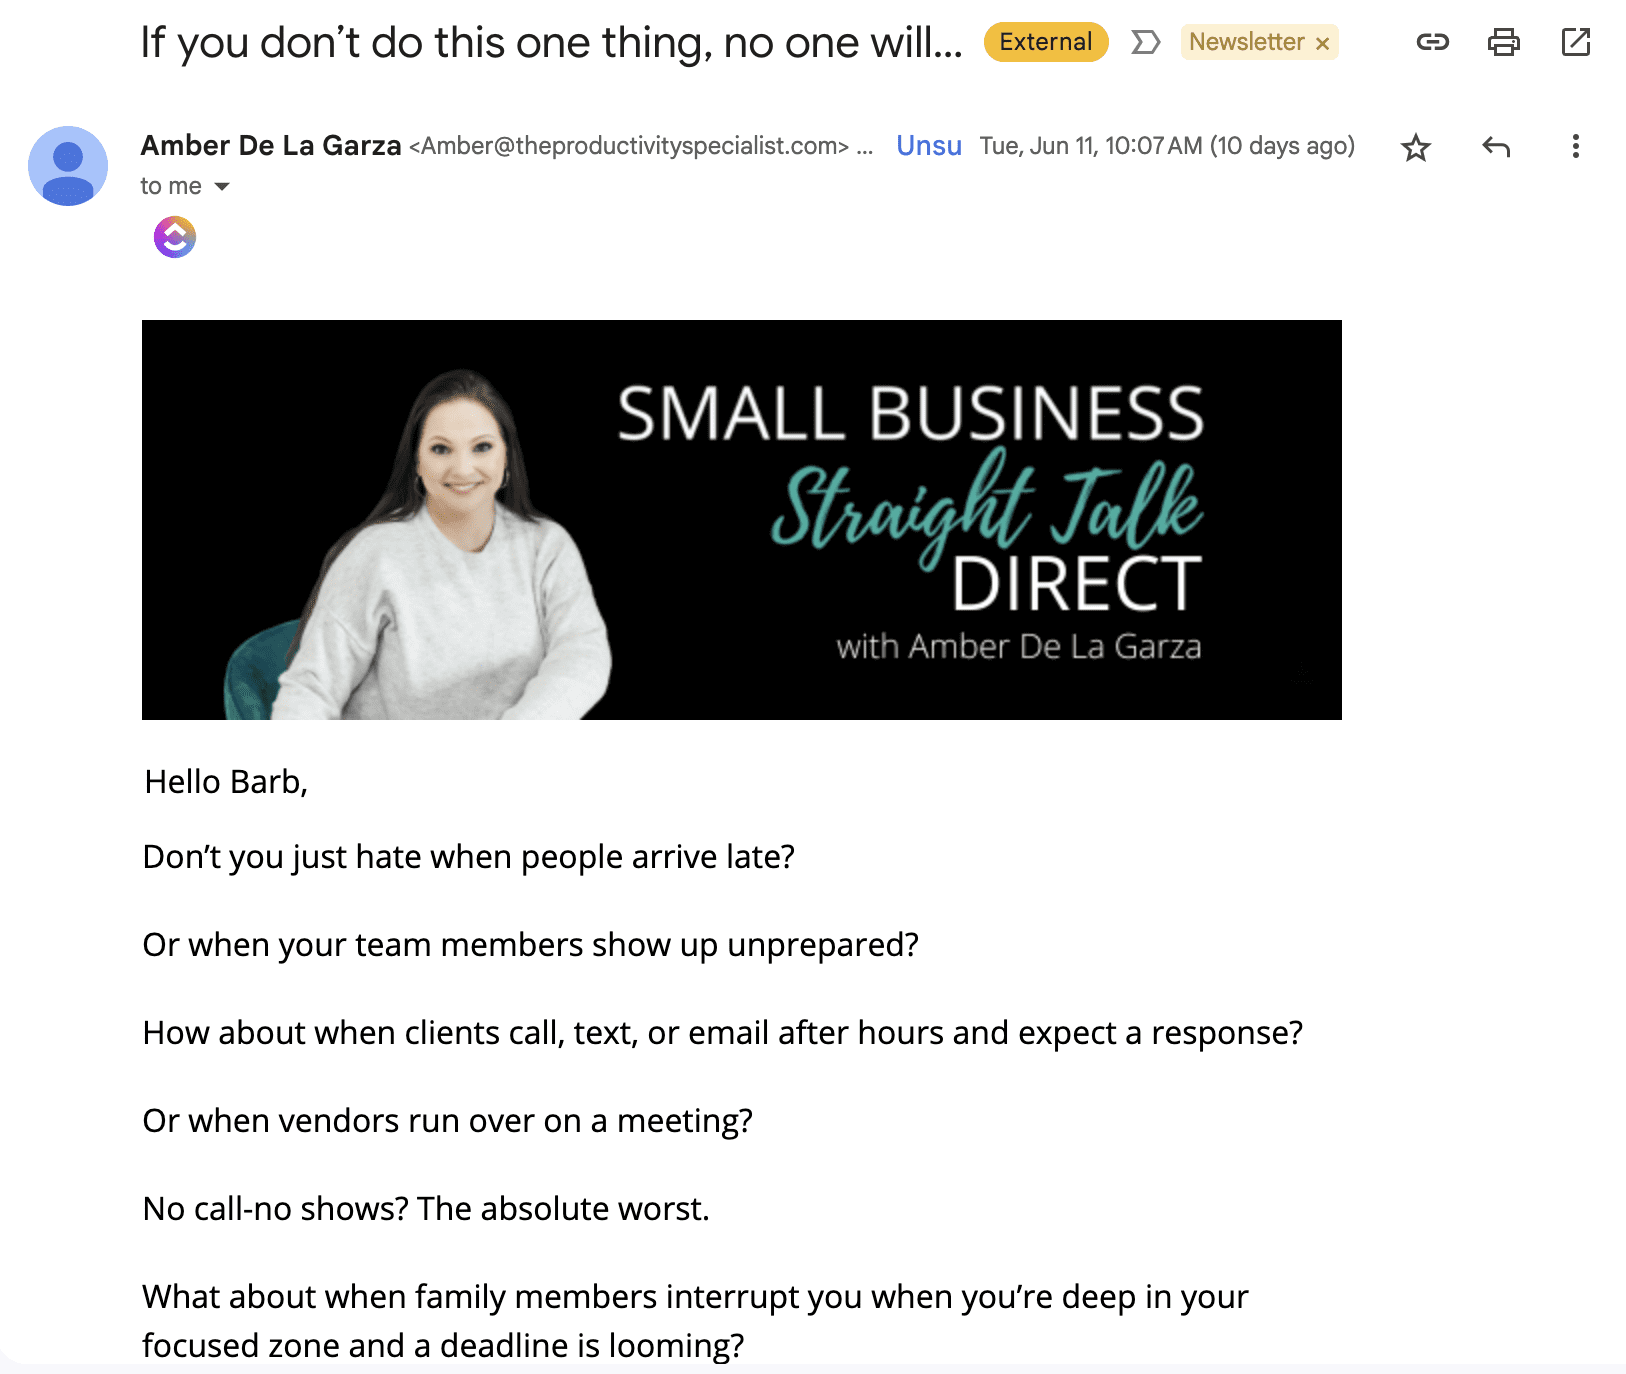Remove the Newsletter label
Image resolution: width=1626 pixels, height=1374 pixels.
(1322, 44)
